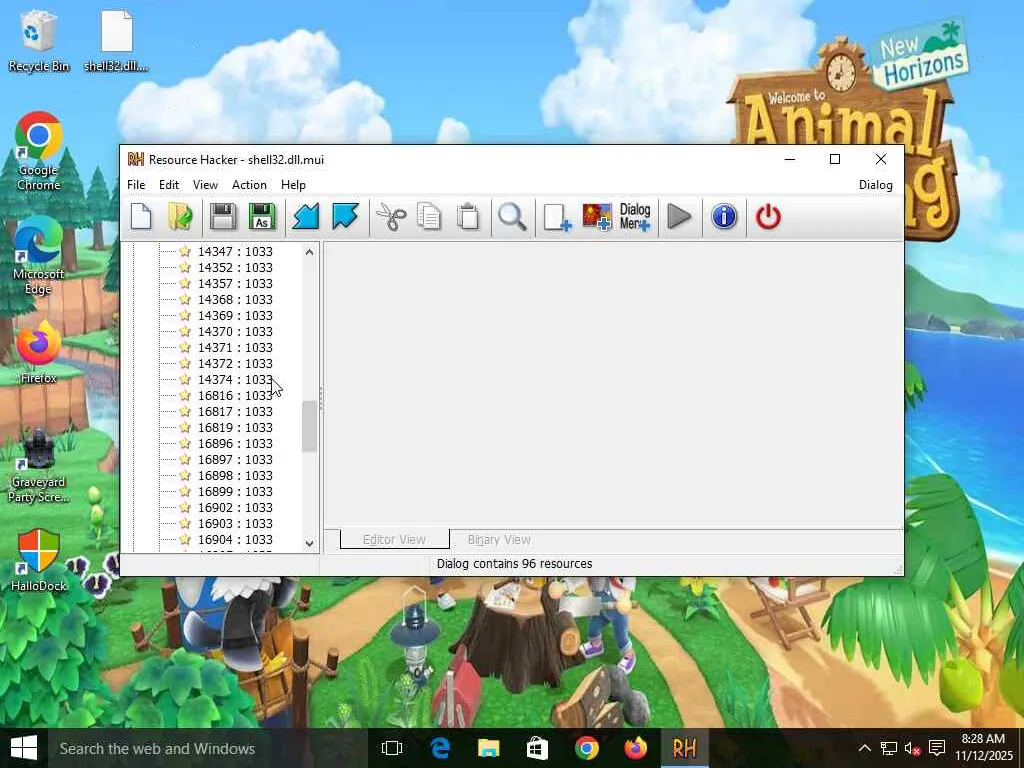Select tree item 14357 : 1033
Screen dimensions: 1024x768
coord(235,283)
